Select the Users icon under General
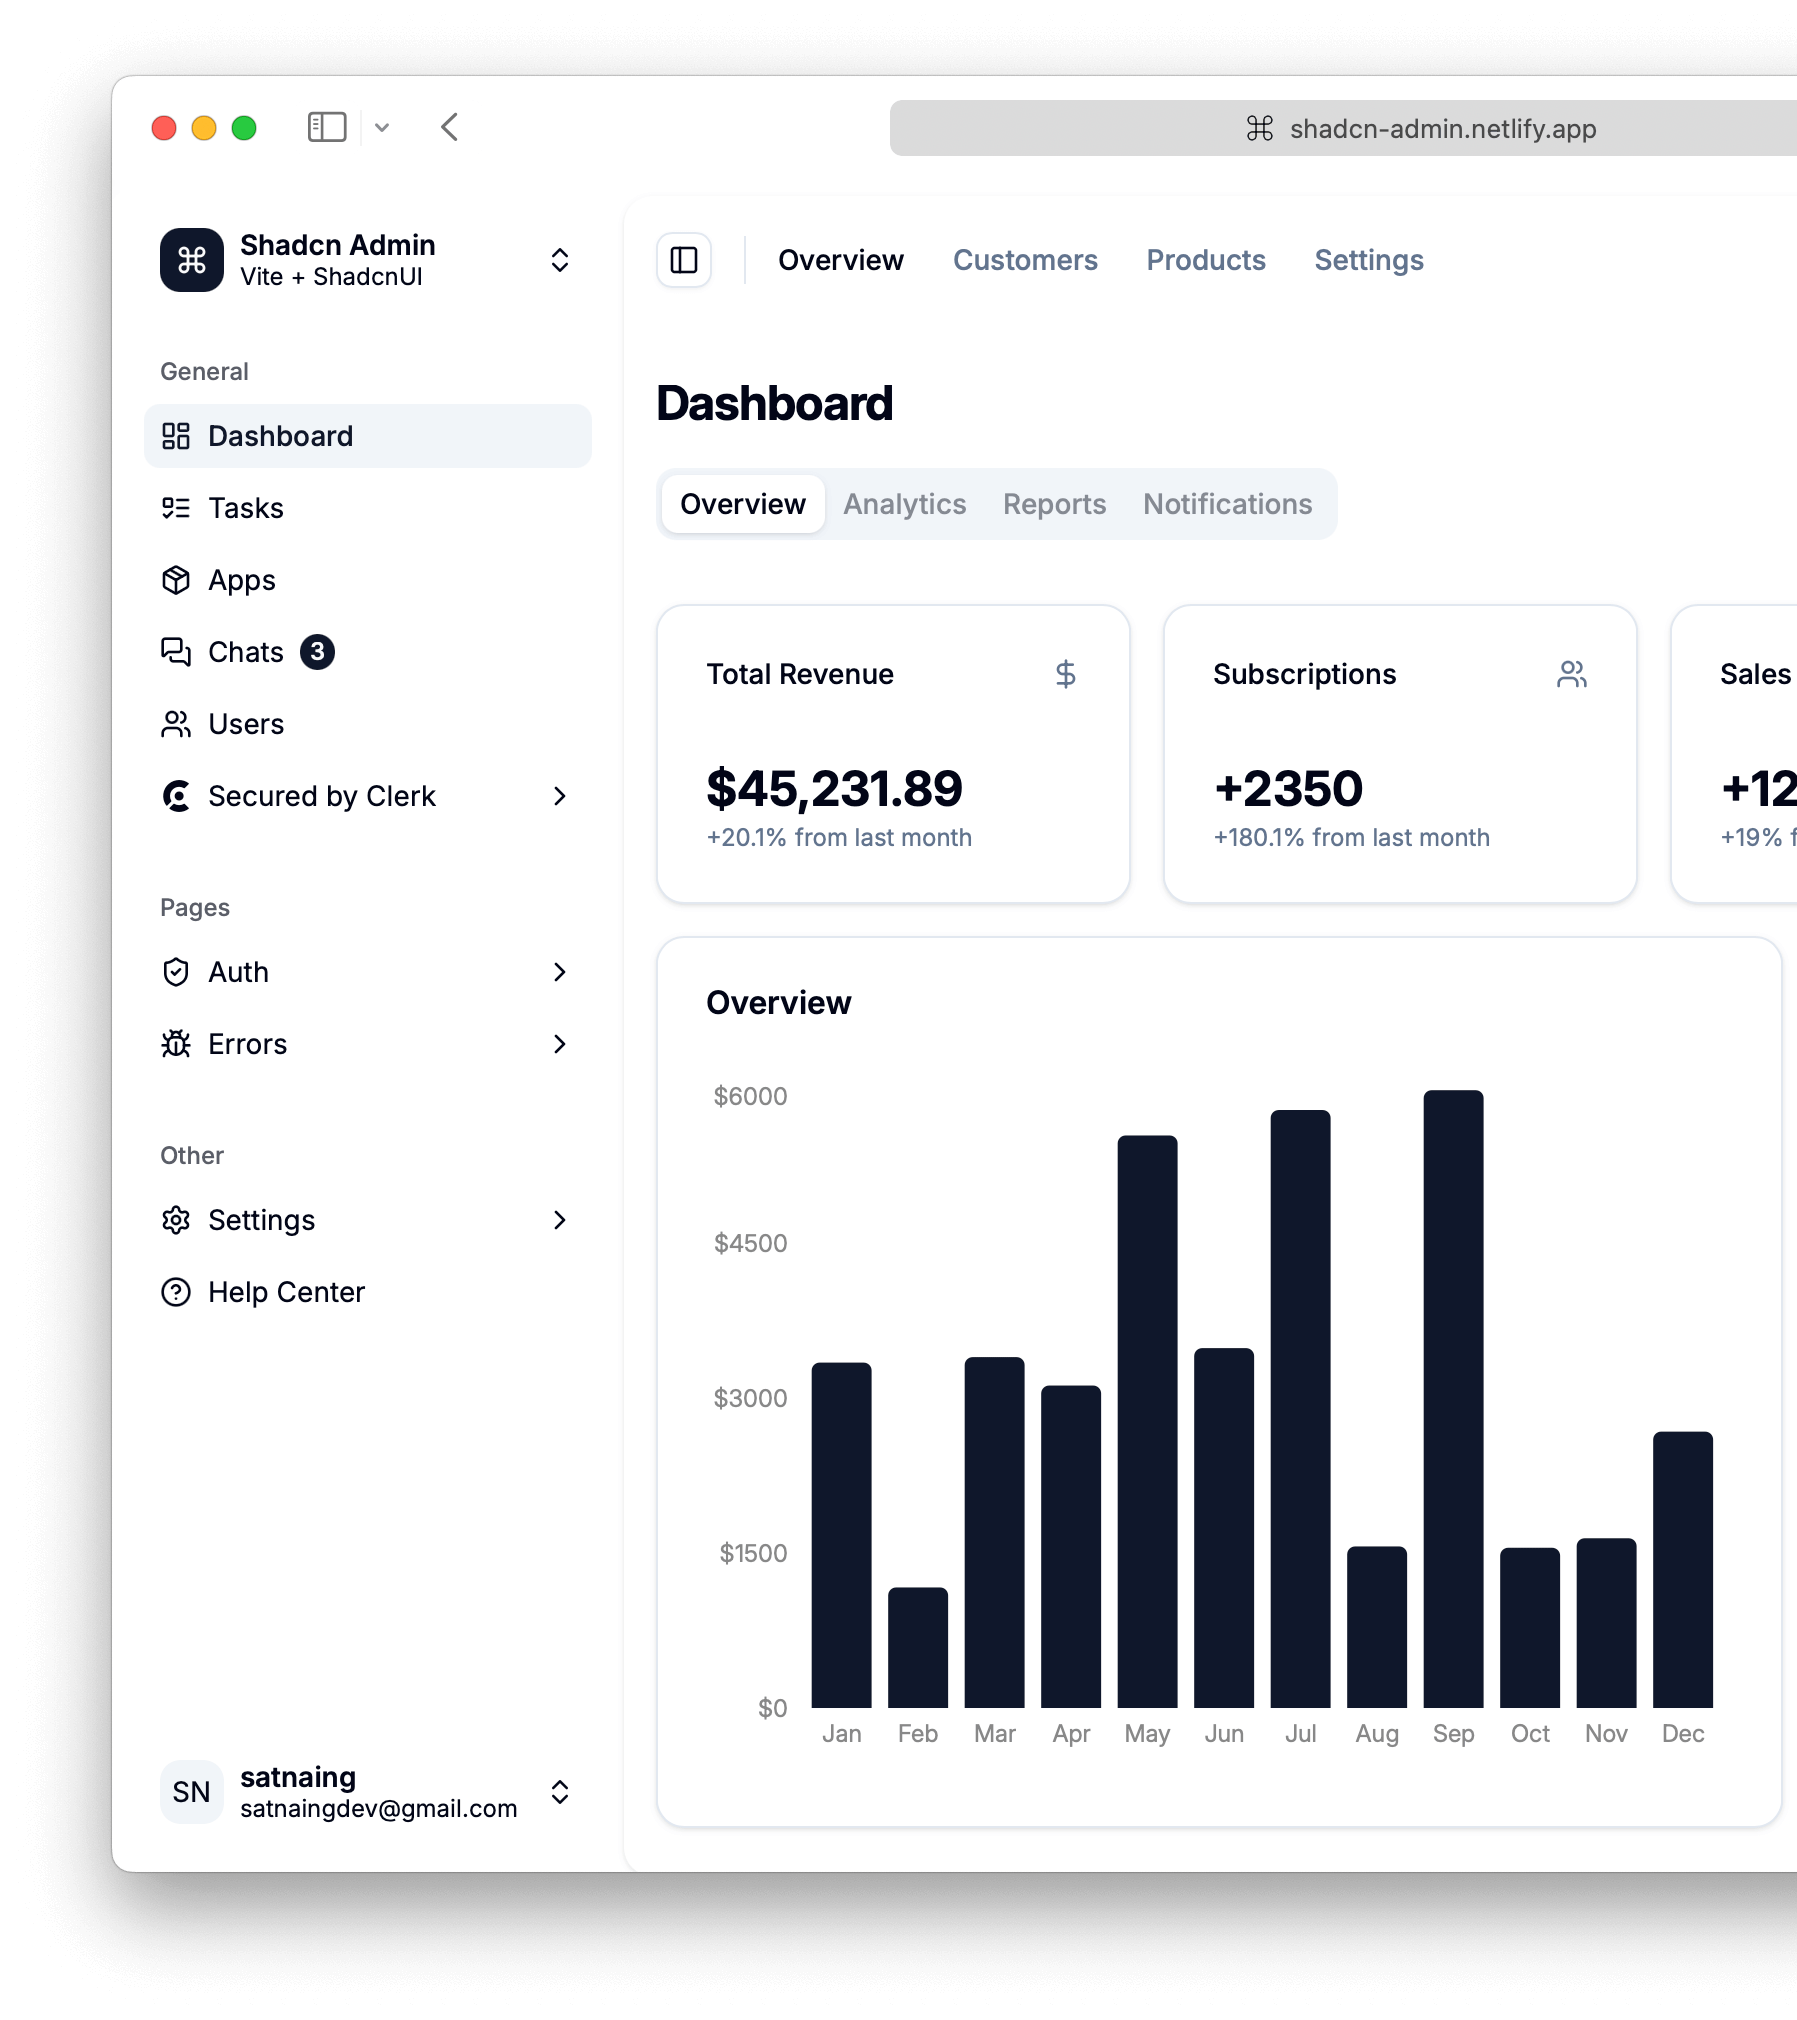 click(x=177, y=724)
